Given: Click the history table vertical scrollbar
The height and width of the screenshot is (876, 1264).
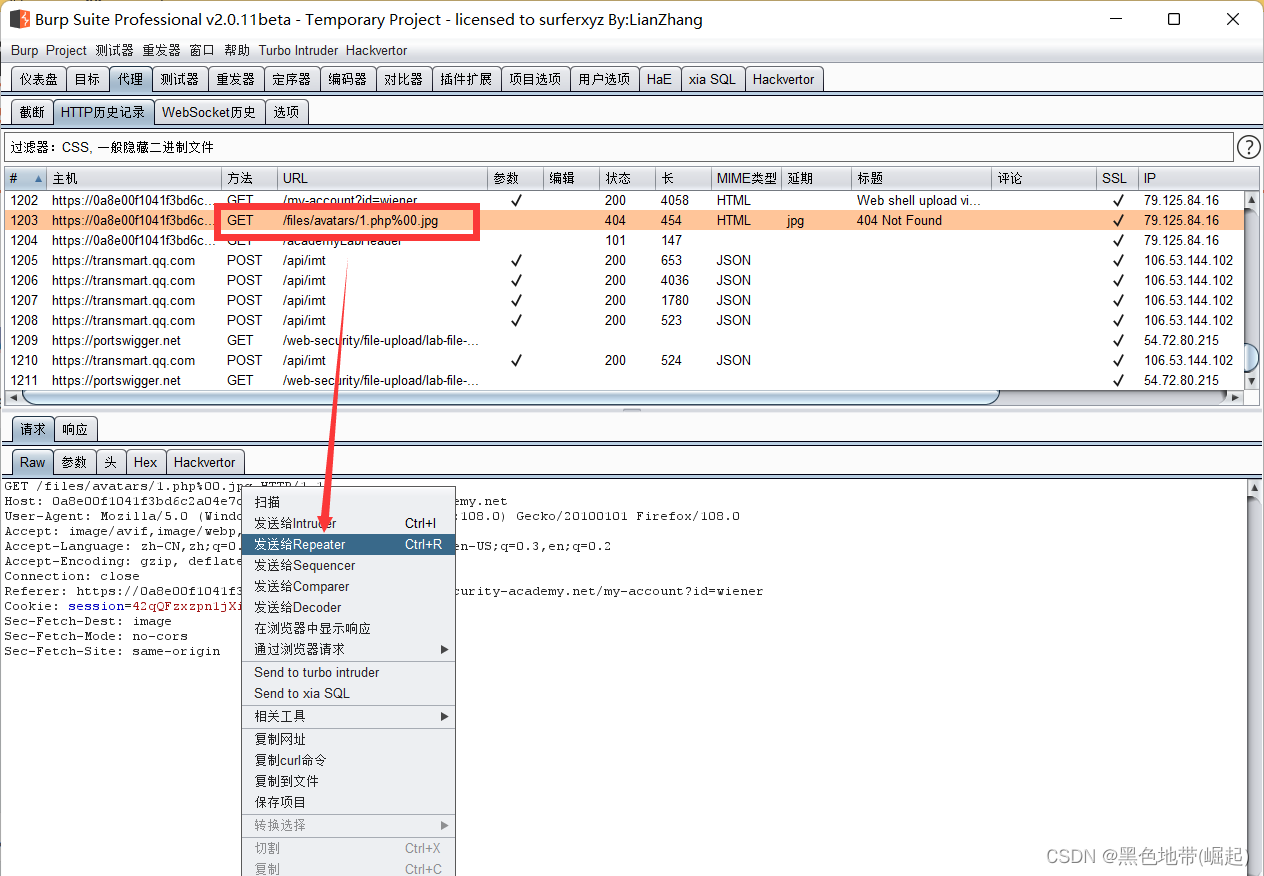Looking at the screenshot, I should [1252, 290].
